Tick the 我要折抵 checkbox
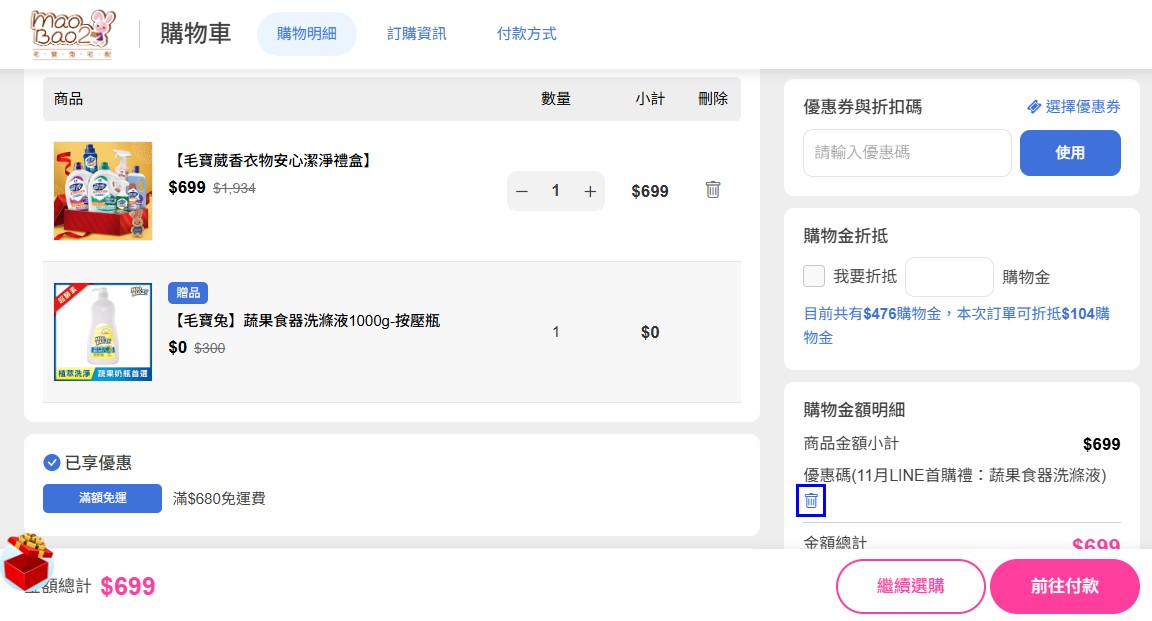Screen dimensions: 1152x621 point(813,276)
